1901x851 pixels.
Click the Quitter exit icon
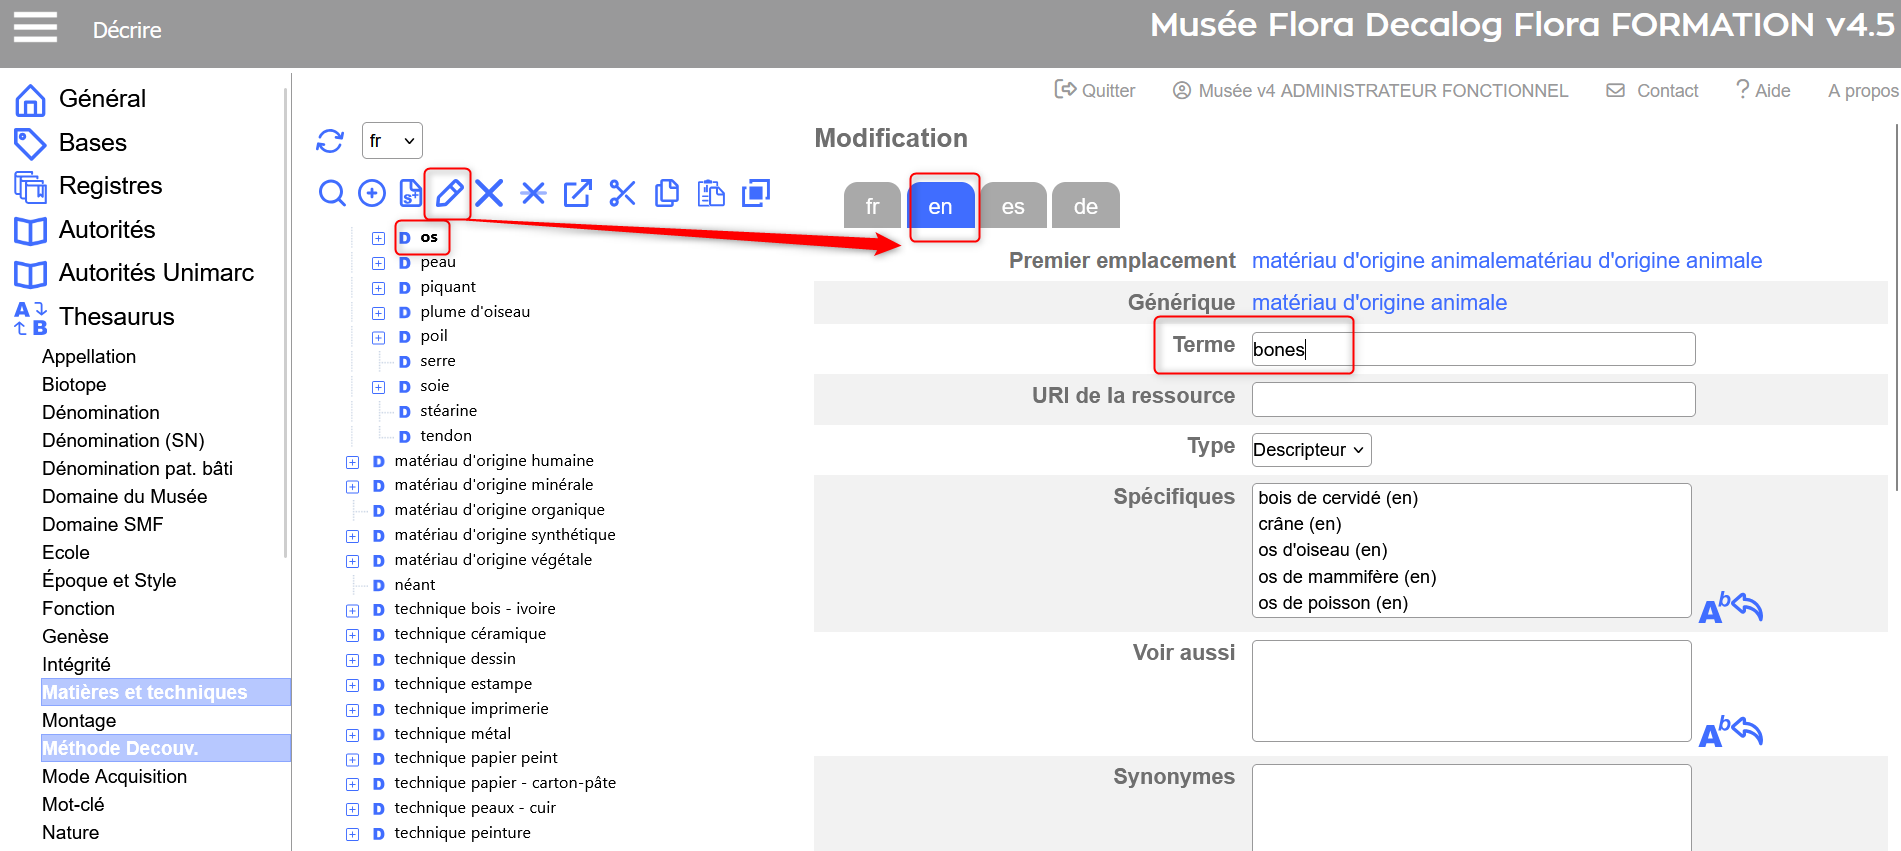coord(1065,90)
